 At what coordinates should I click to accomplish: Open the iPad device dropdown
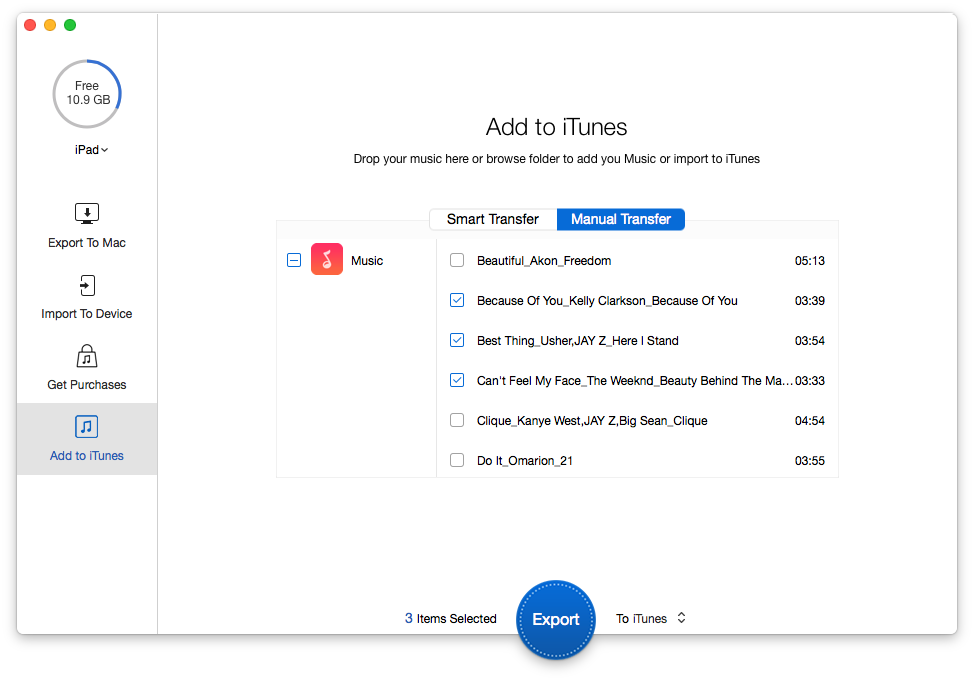tap(91, 150)
